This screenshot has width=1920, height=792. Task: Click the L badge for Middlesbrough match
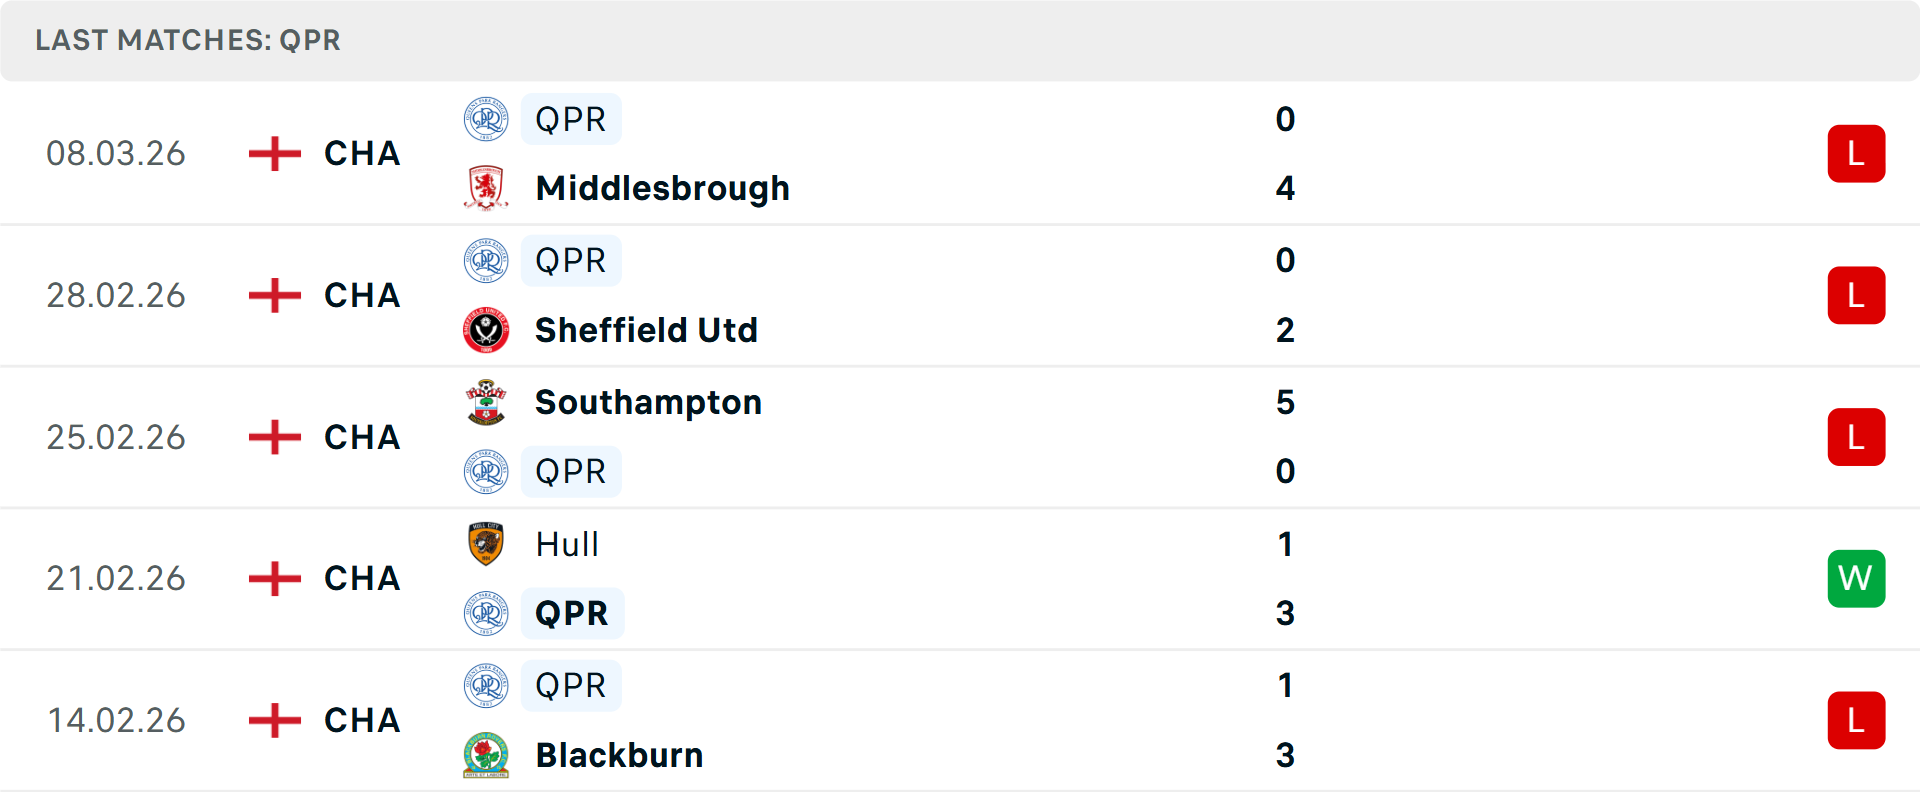pyautogui.click(x=1855, y=154)
